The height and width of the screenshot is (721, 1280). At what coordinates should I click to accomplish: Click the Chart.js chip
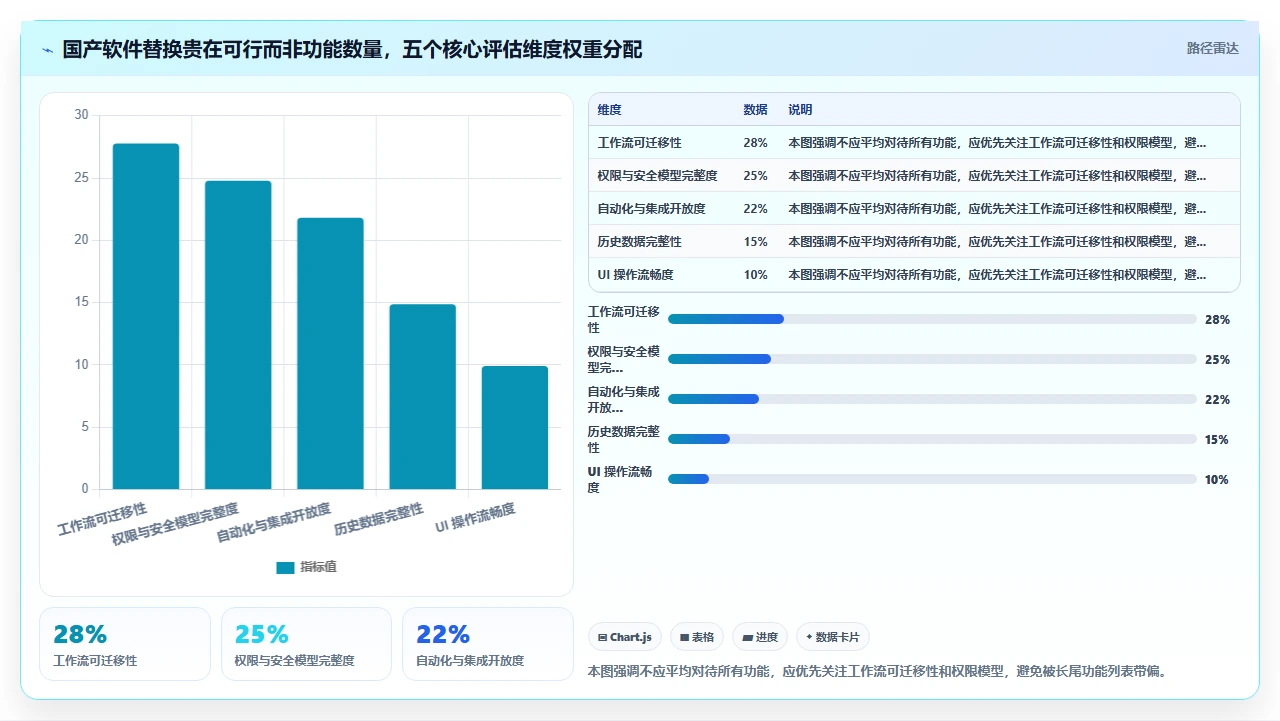tap(625, 637)
